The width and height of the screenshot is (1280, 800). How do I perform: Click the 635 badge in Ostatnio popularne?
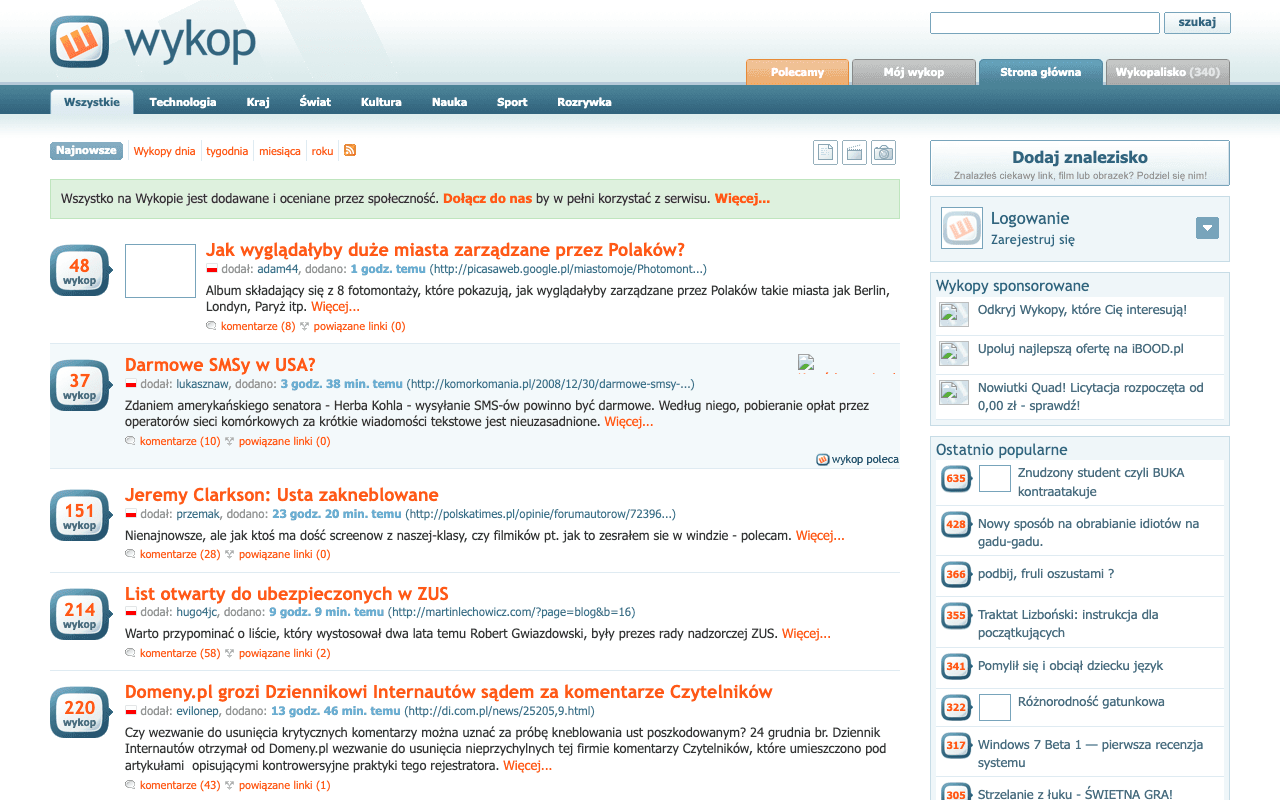pyautogui.click(x=956, y=479)
